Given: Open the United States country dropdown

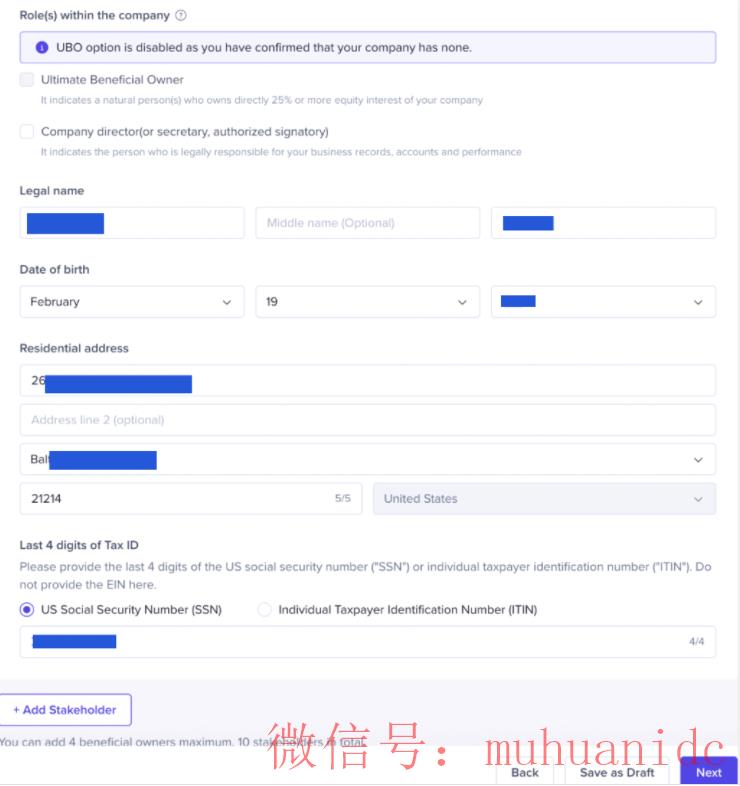Looking at the screenshot, I should tap(544, 499).
